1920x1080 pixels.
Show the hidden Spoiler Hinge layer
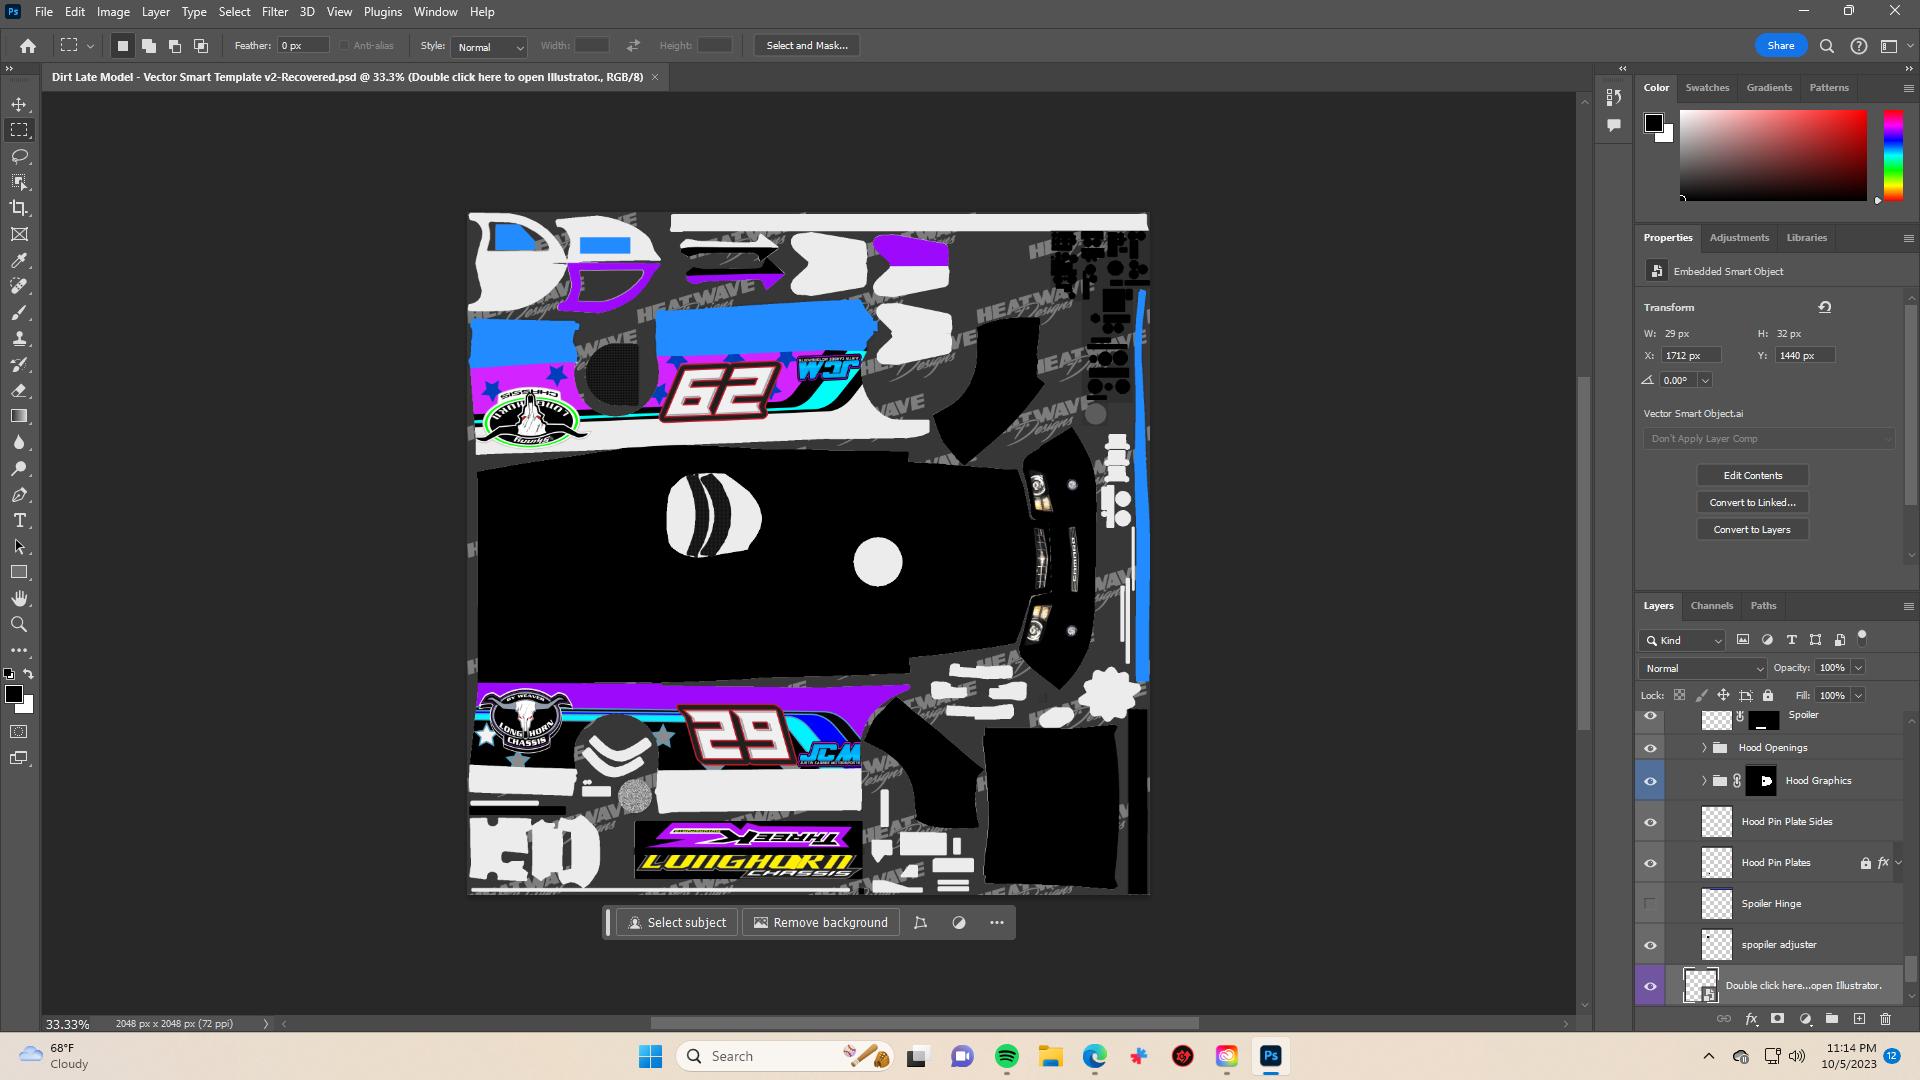(1650, 904)
